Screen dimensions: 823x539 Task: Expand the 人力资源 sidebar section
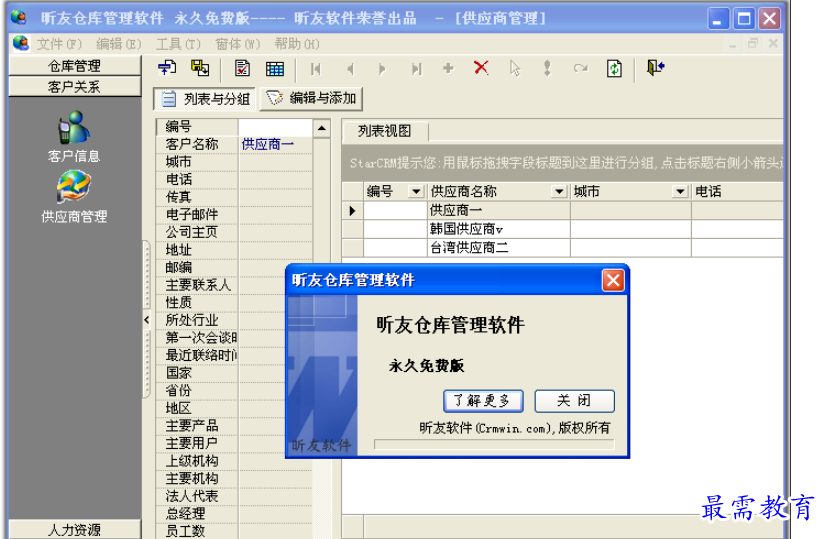(75, 529)
